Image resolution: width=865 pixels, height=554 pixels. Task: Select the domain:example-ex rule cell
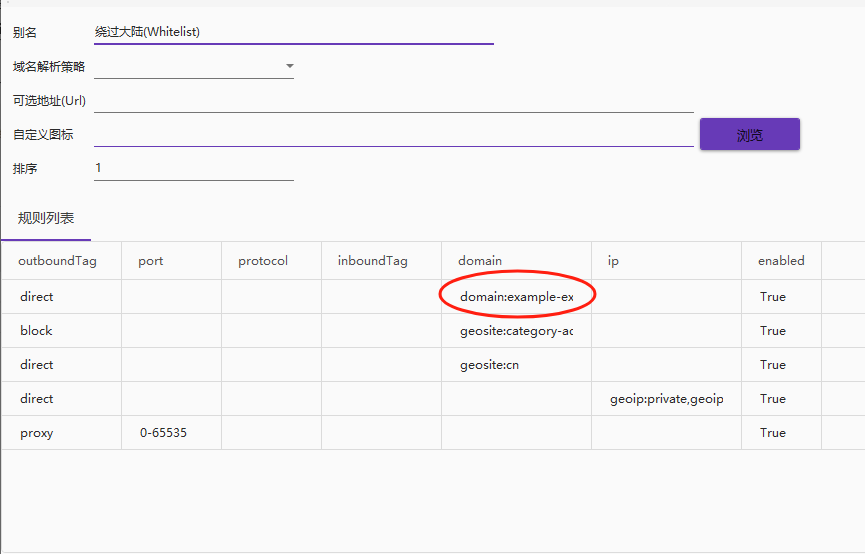(516, 297)
